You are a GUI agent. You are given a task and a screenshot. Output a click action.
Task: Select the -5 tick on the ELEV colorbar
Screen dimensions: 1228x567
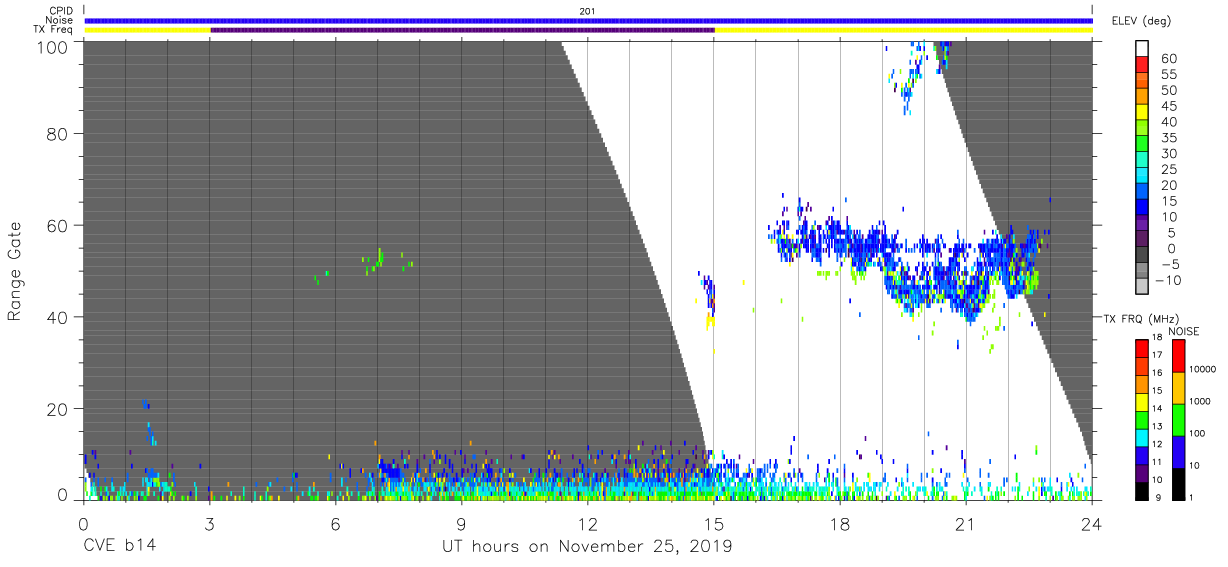click(x=1170, y=265)
